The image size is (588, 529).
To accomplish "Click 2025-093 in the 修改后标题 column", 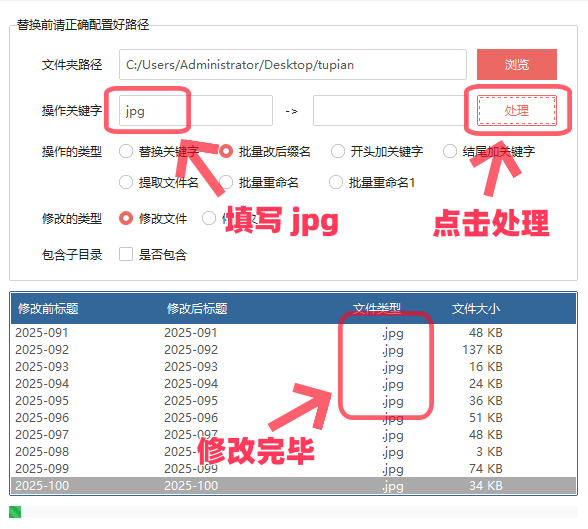I will coord(190,366).
